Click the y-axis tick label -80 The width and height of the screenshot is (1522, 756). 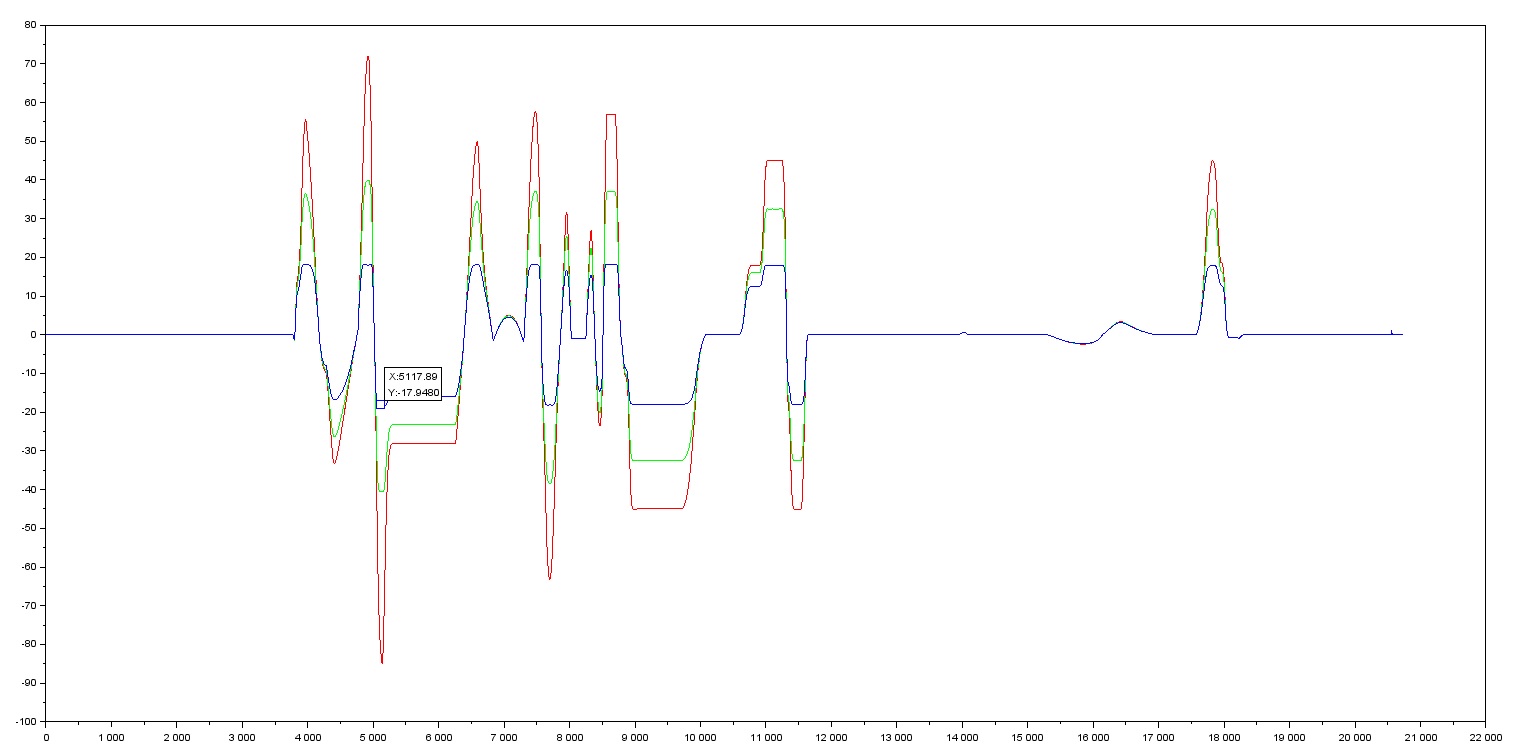click(29, 644)
